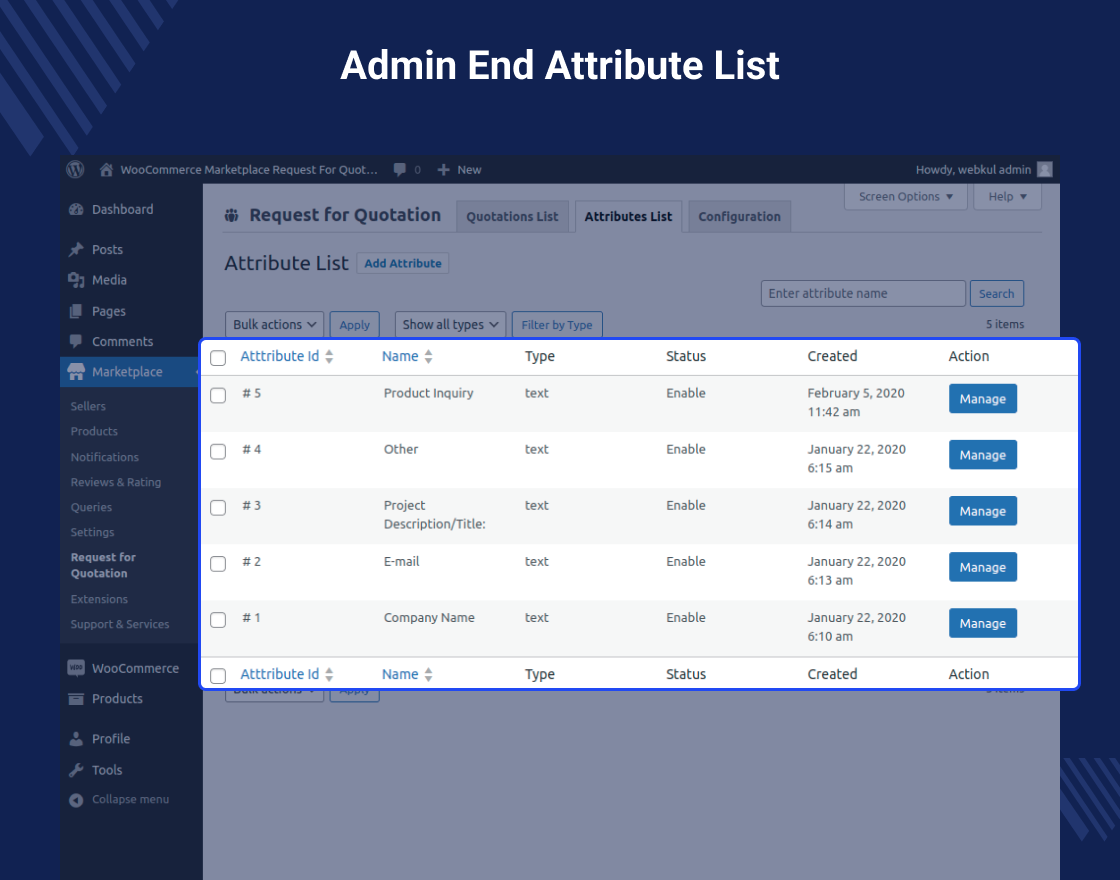Screen dimensions: 1120x880
Task: Check the box for attribute # 2
Action: pos(219,564)
